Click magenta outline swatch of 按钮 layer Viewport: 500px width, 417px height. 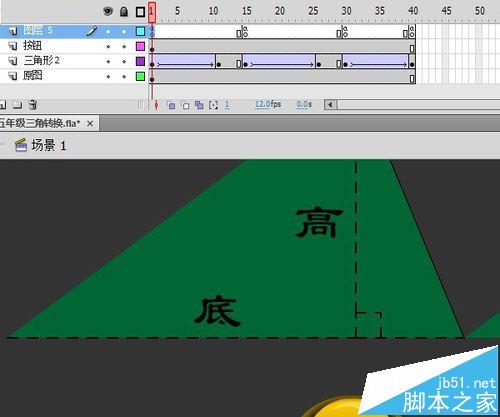tap(140, 46)
